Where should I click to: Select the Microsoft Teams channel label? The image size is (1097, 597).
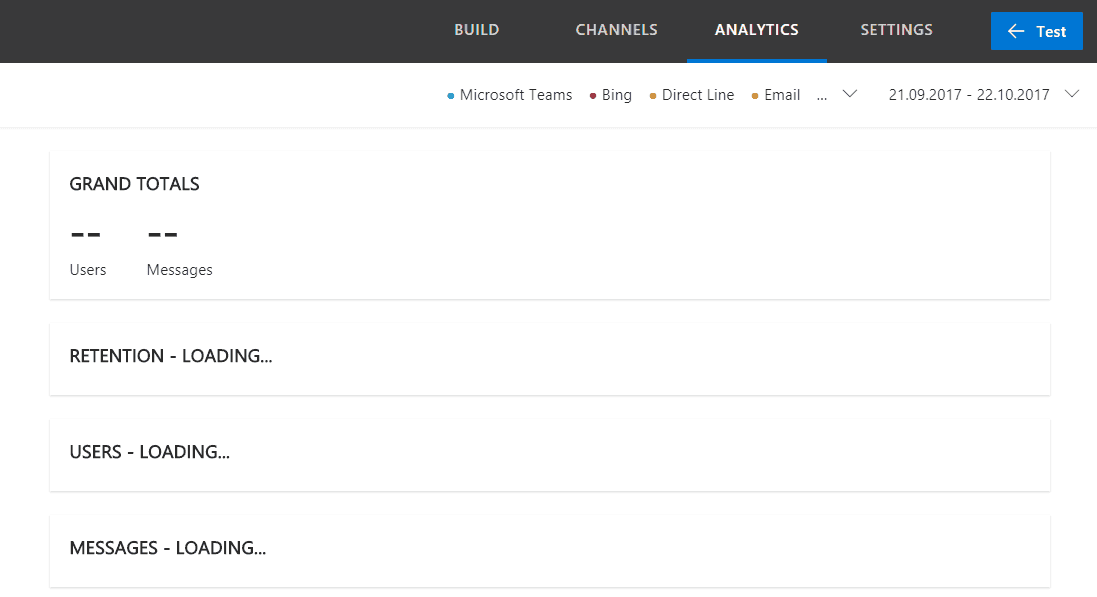[516, 95]
